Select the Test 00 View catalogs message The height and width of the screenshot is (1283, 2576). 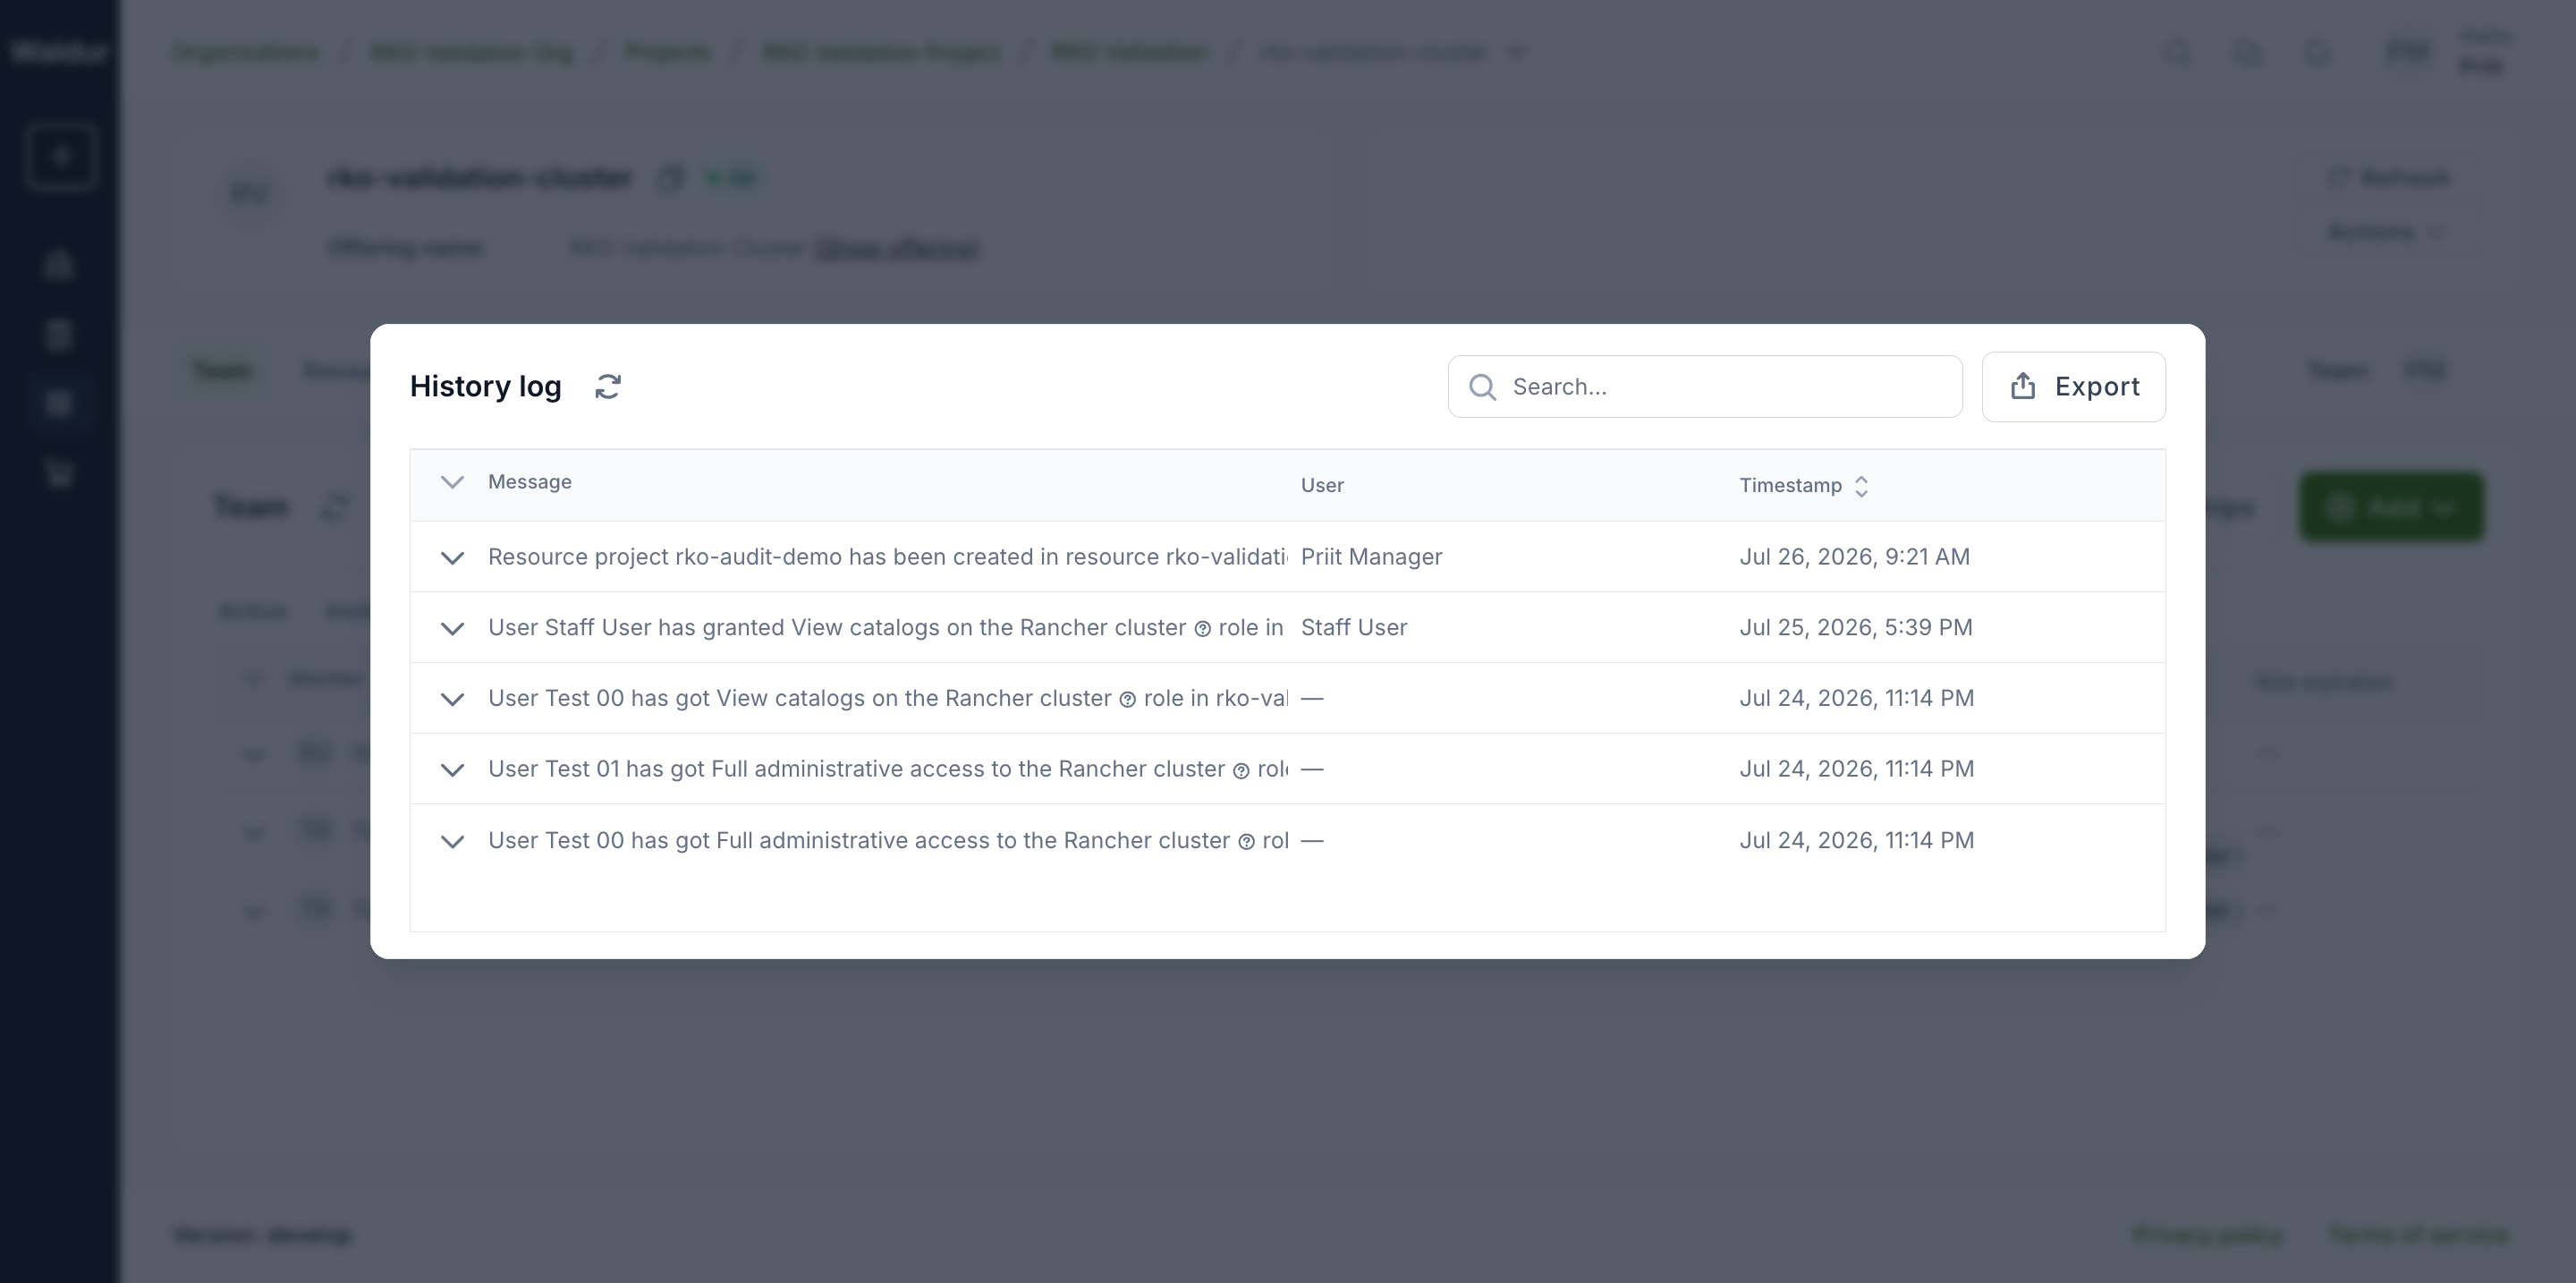pyautogui.click(x=888, y=698)
